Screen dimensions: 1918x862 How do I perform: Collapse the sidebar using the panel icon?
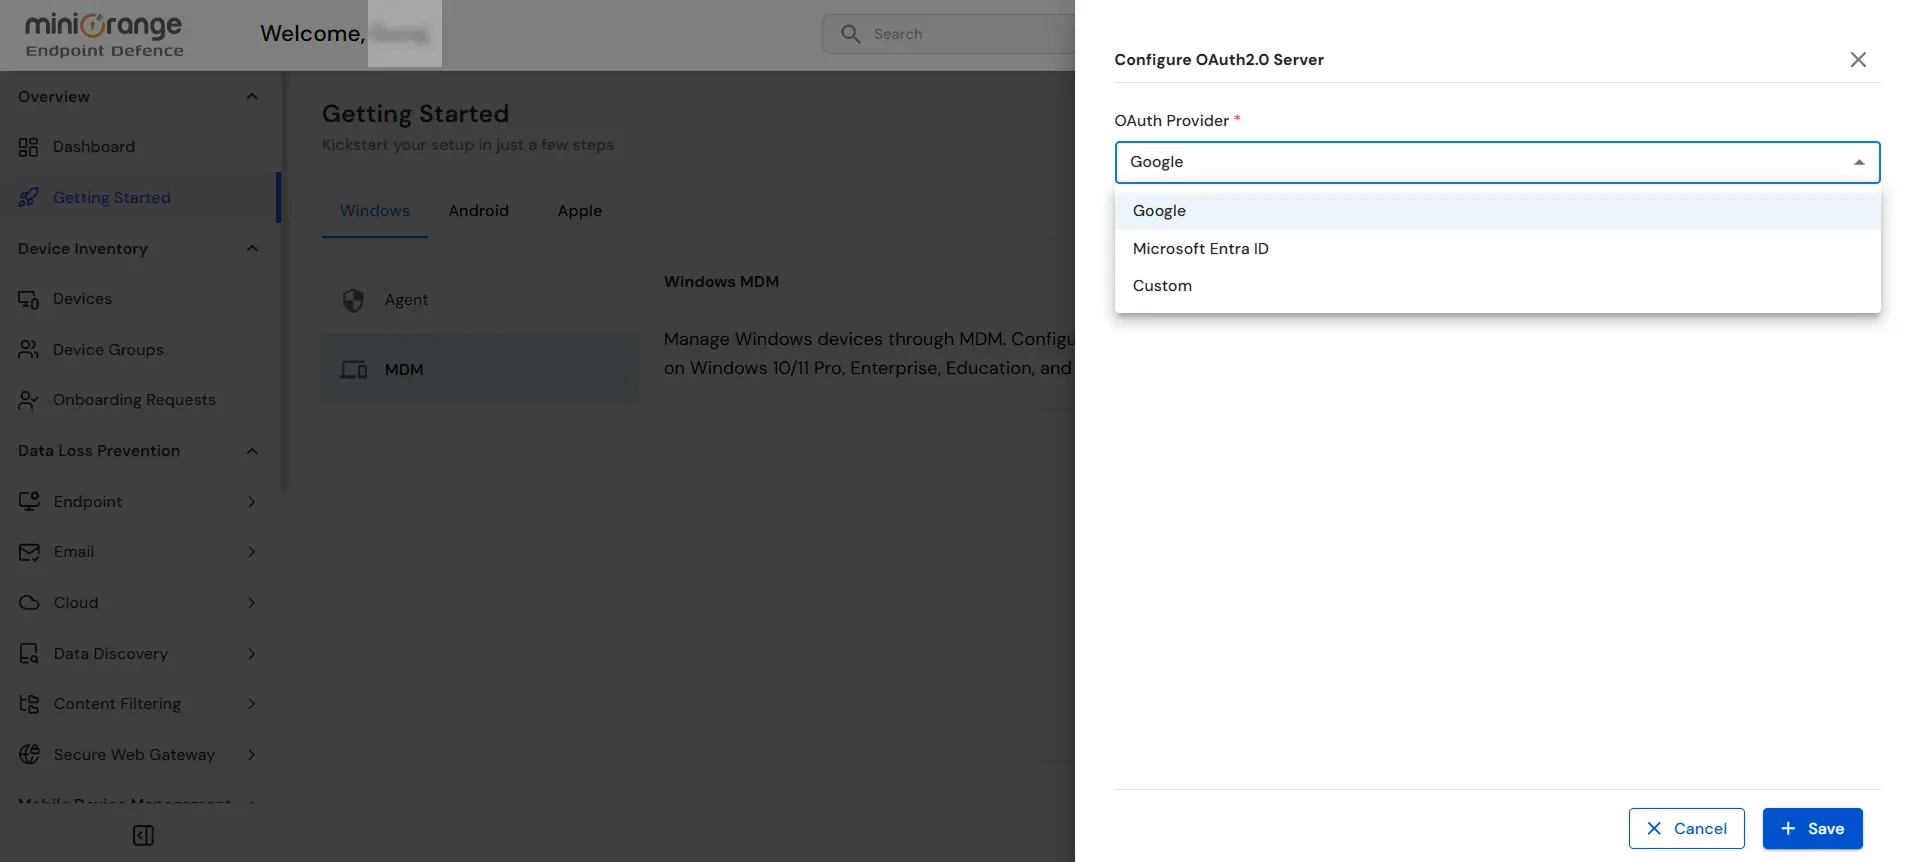(x=143, y=835)
